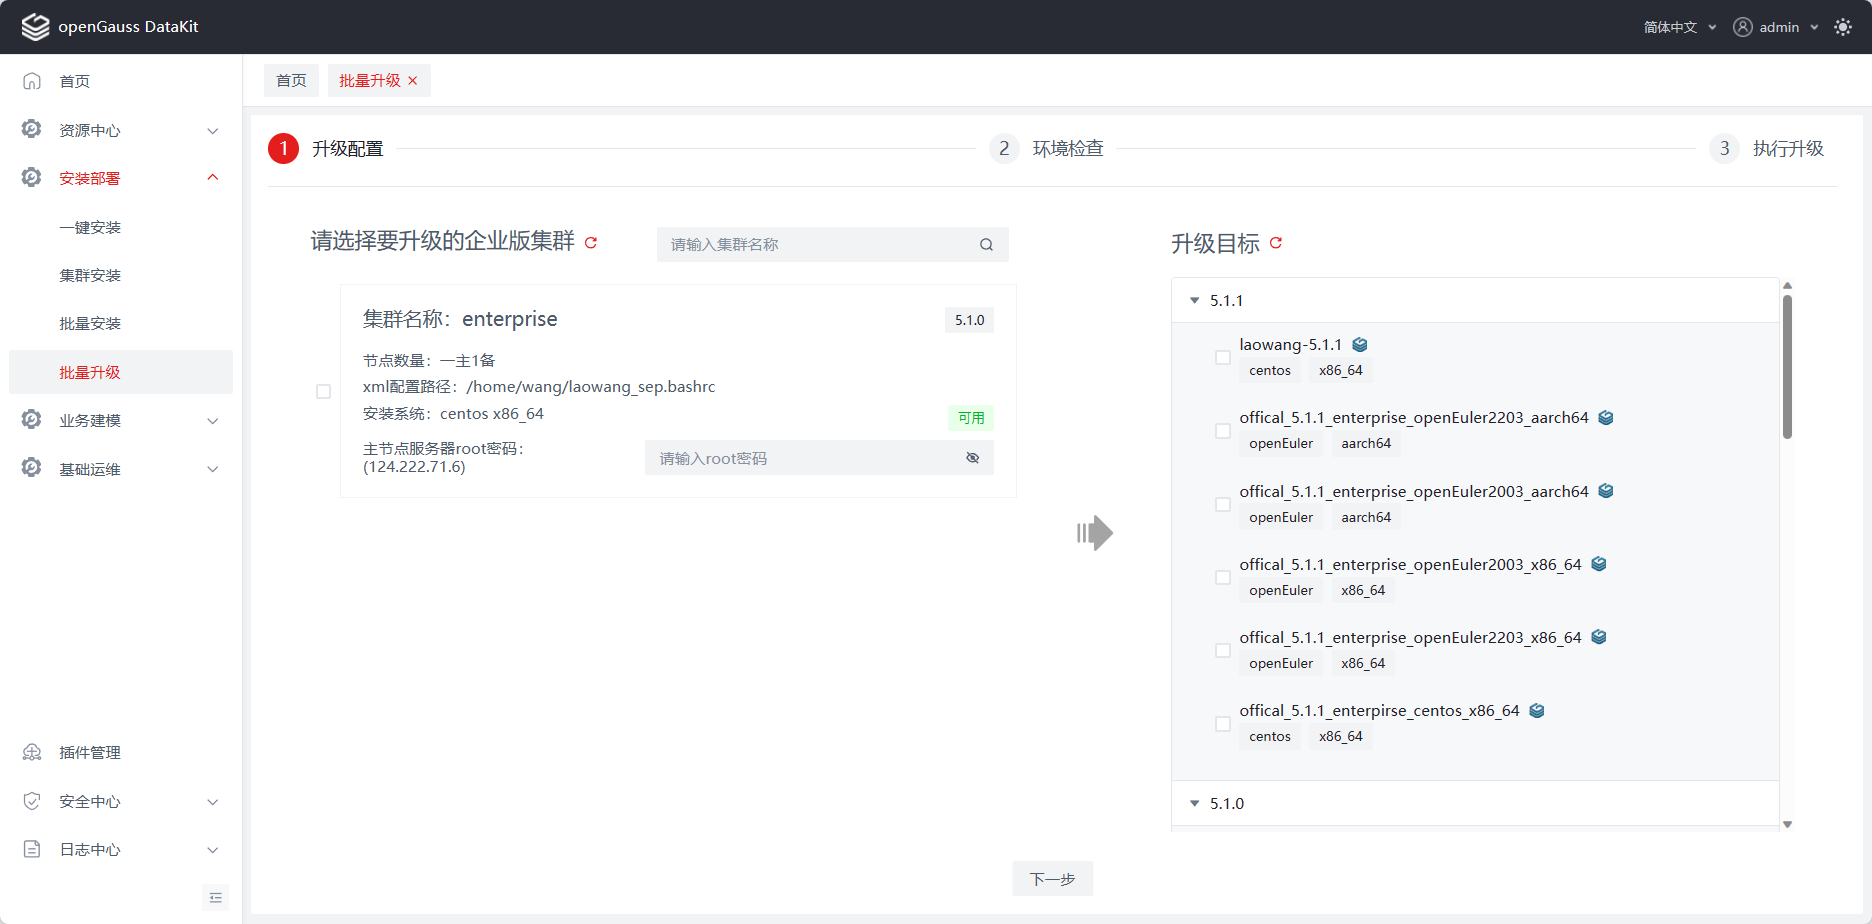Check the enterprise cluster checkbox
The image size is (1872, 924).
pos(323,392)
